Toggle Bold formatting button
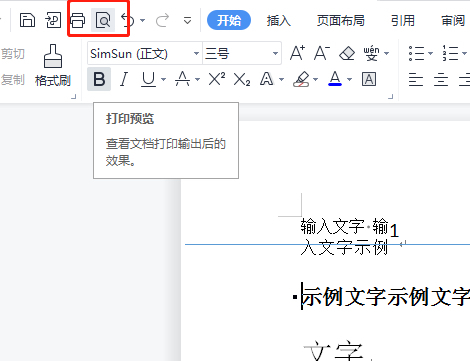Viewport: 470px width, 361px height. click(x=99, y=79)
